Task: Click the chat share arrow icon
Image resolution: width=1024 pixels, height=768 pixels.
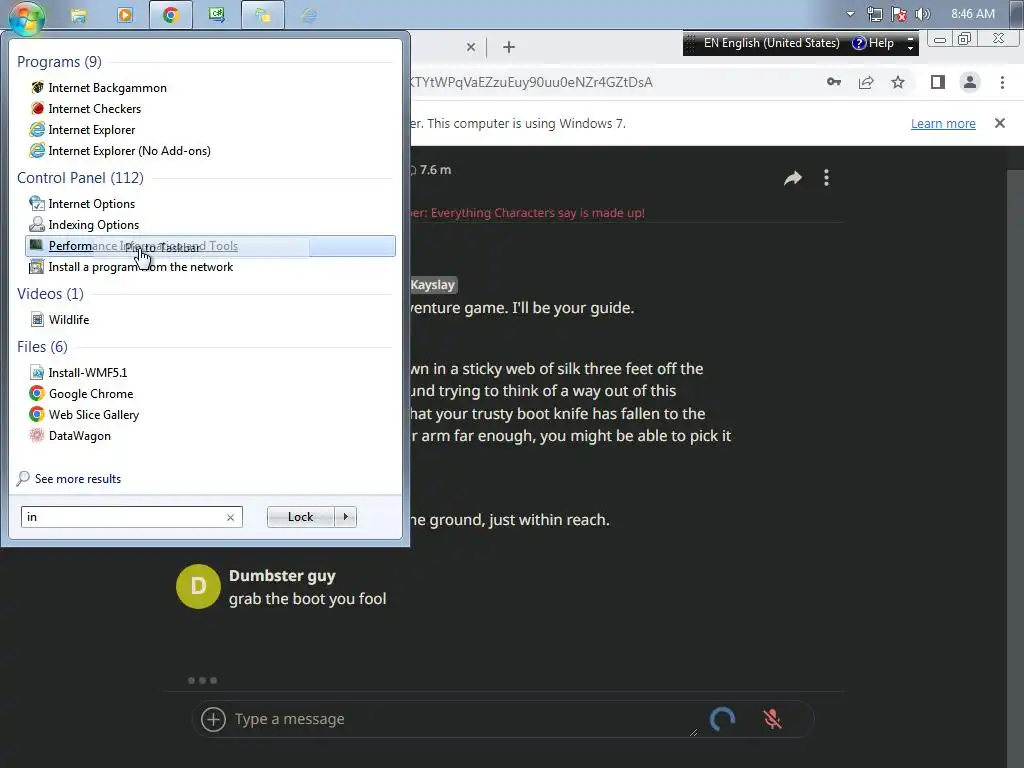Action: click(793, 178)
